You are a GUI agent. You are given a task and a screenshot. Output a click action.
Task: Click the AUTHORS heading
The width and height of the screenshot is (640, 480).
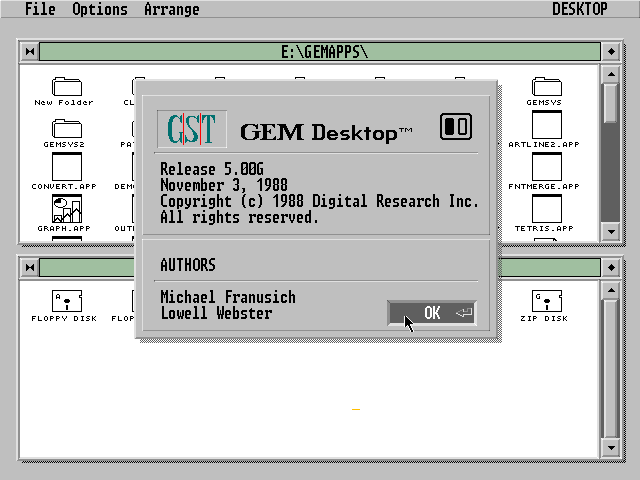point(188,265)
